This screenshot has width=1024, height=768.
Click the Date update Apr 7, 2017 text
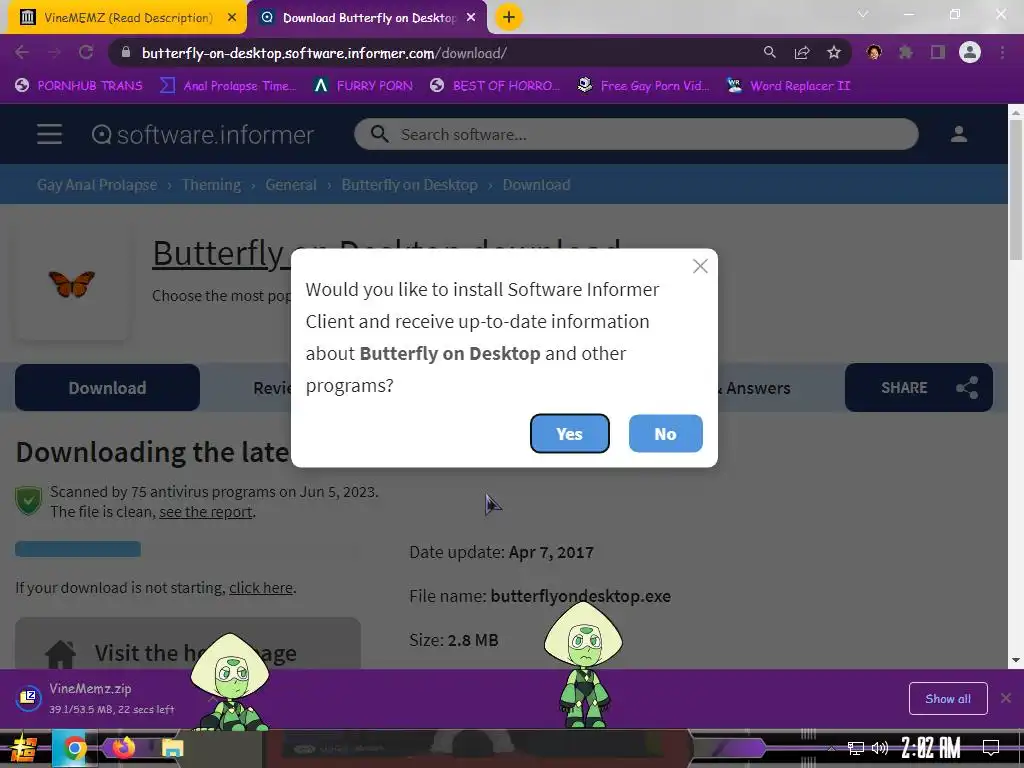coord(502,552)
